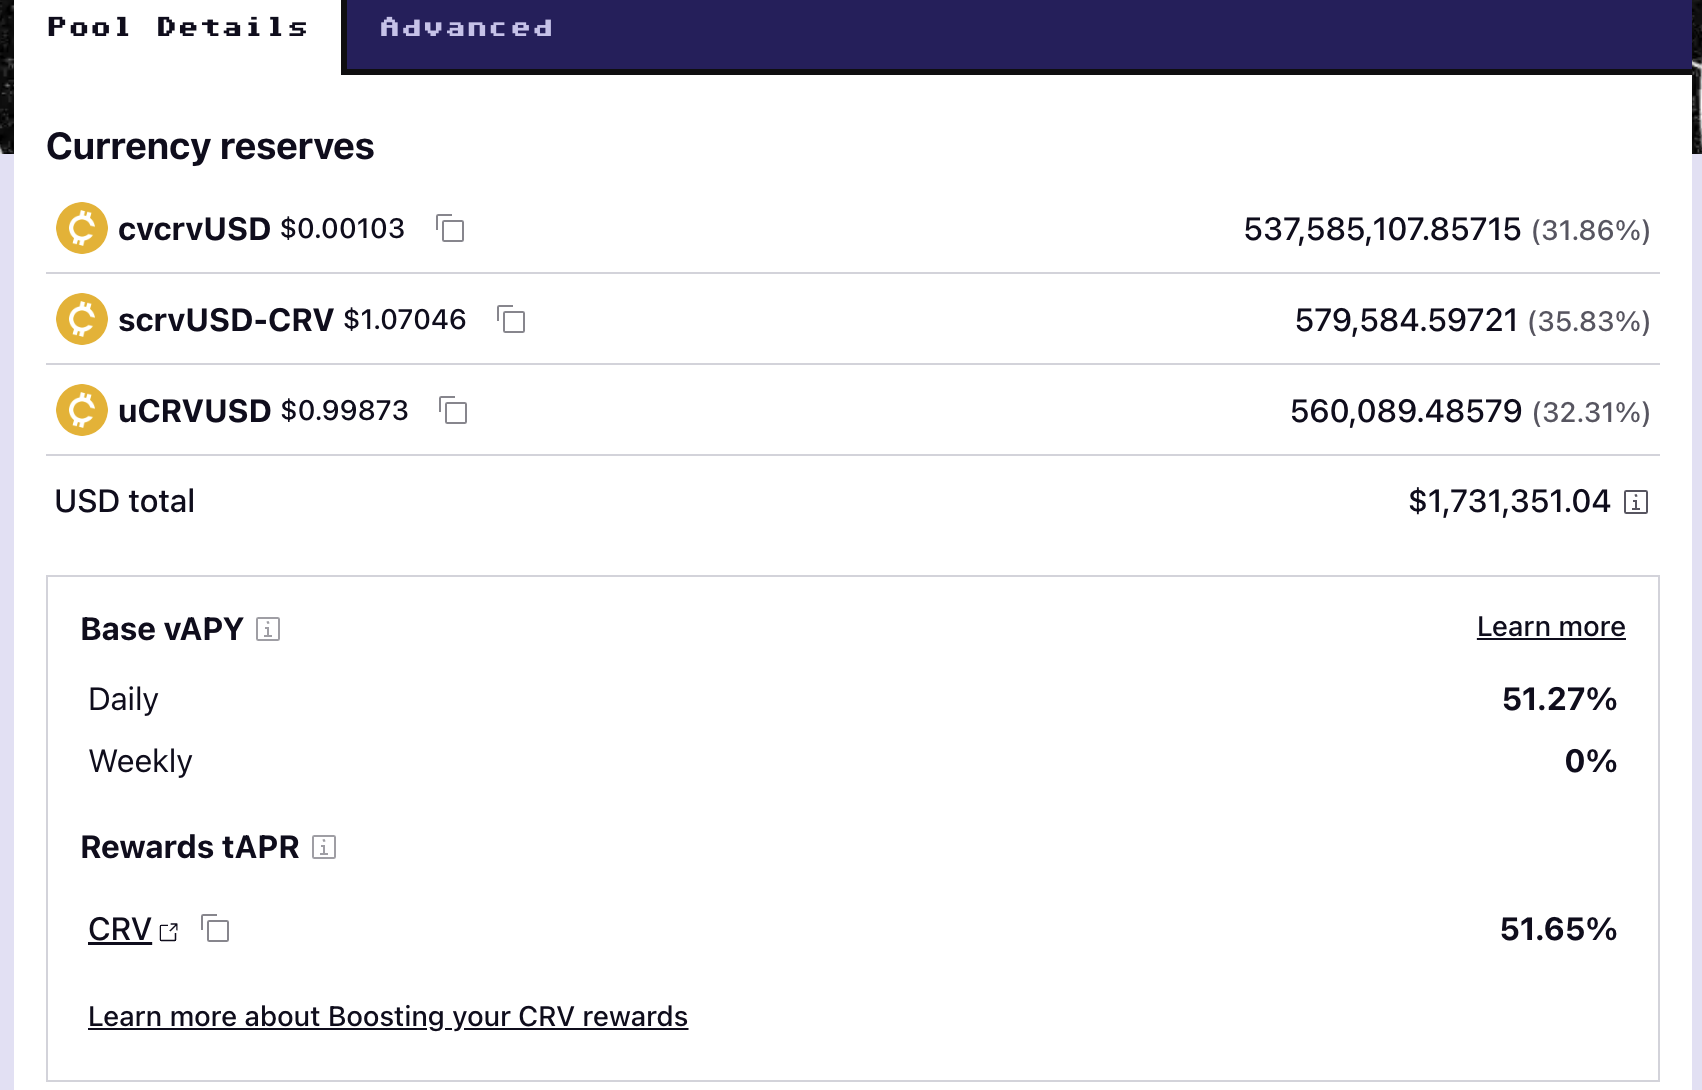Switch to the Advanced tab
1702x1090 pixels.
(466, 27)
